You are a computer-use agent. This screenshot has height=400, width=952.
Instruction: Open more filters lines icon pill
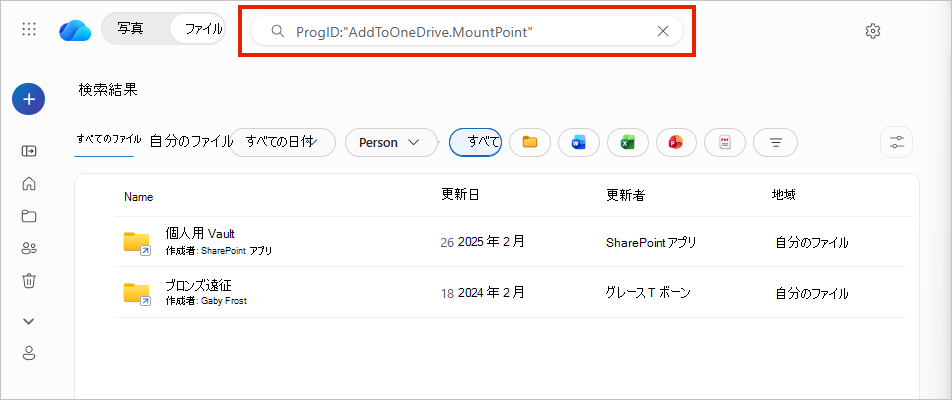click(x=775, y=143)
